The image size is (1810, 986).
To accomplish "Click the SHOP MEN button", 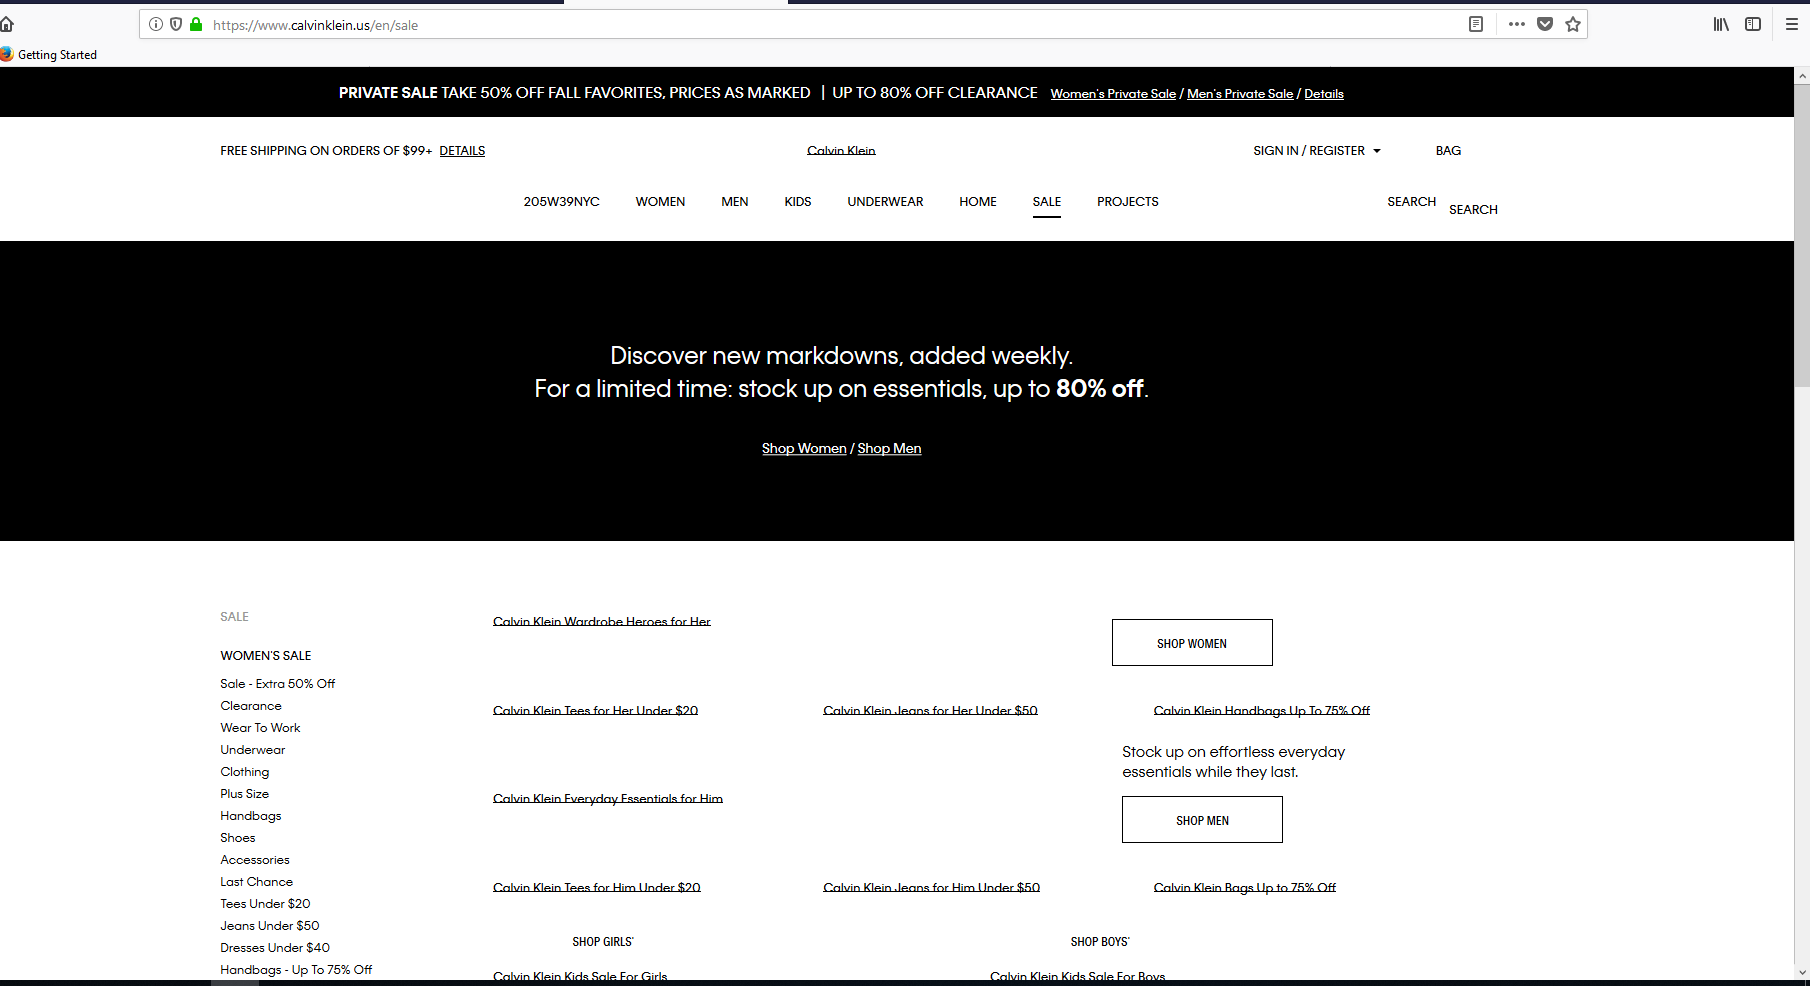I will [x=1202, y=820].
